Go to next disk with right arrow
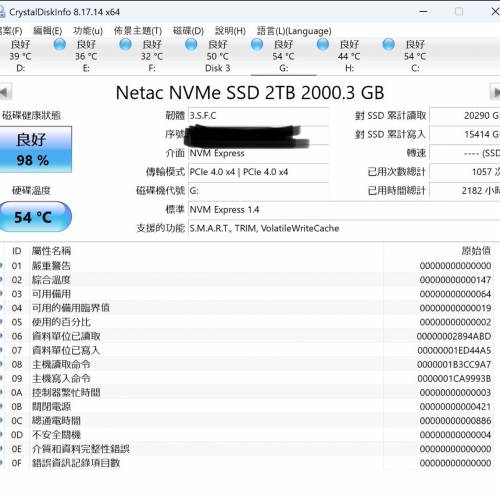 point(495,92)
